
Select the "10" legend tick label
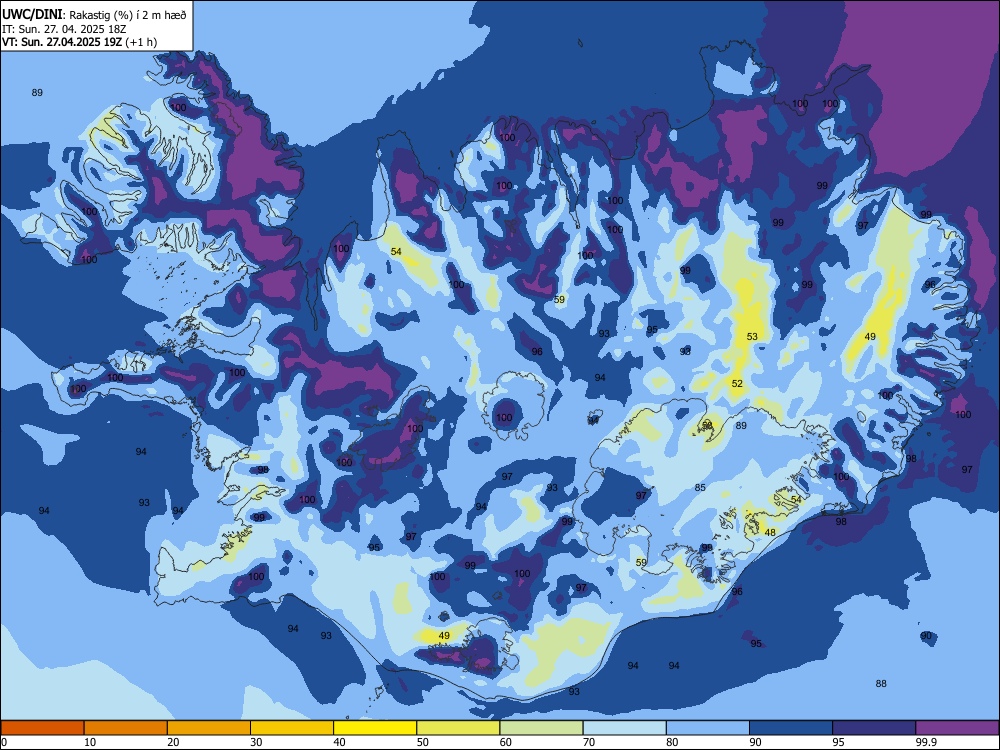[x=90, y=742]
